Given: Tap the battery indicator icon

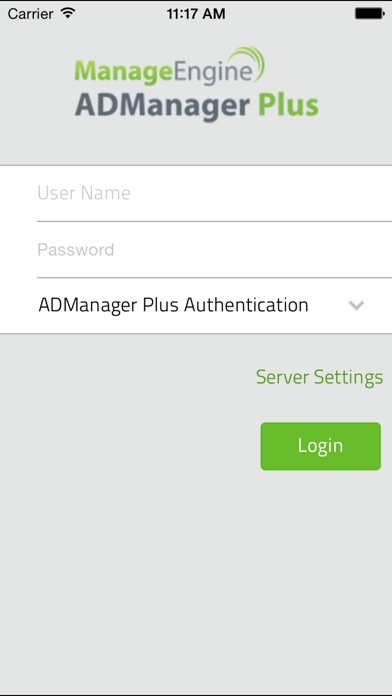Looking at the screenshot, I should coord(369,14).
